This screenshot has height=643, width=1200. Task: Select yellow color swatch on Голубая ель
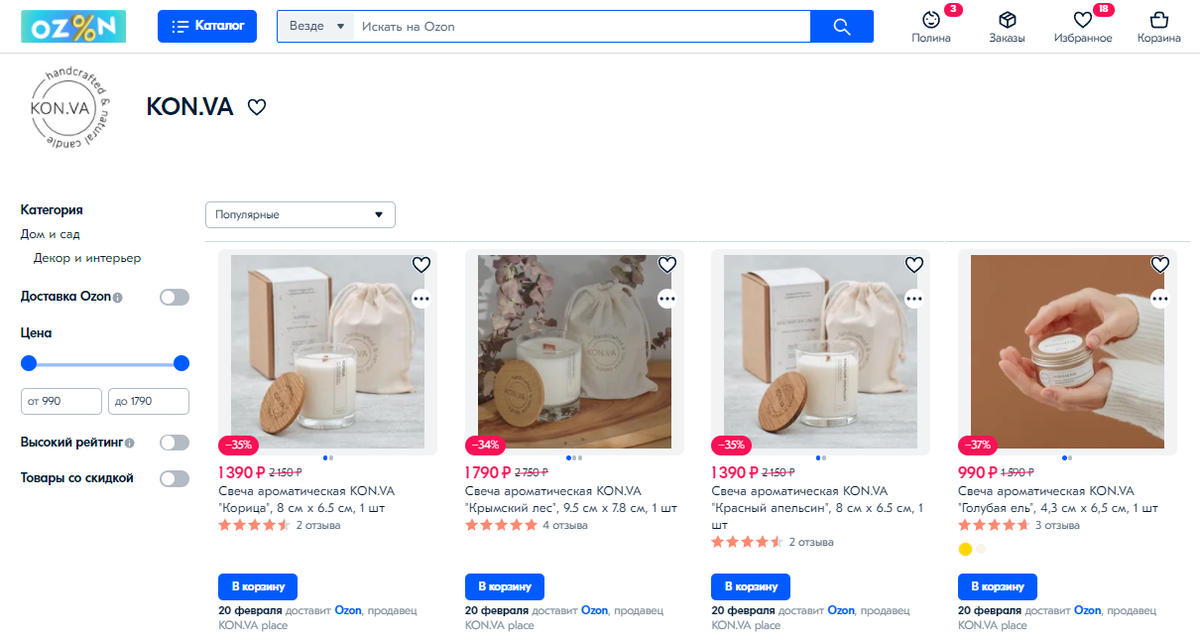pyautogui.click(x=965, y=549)
